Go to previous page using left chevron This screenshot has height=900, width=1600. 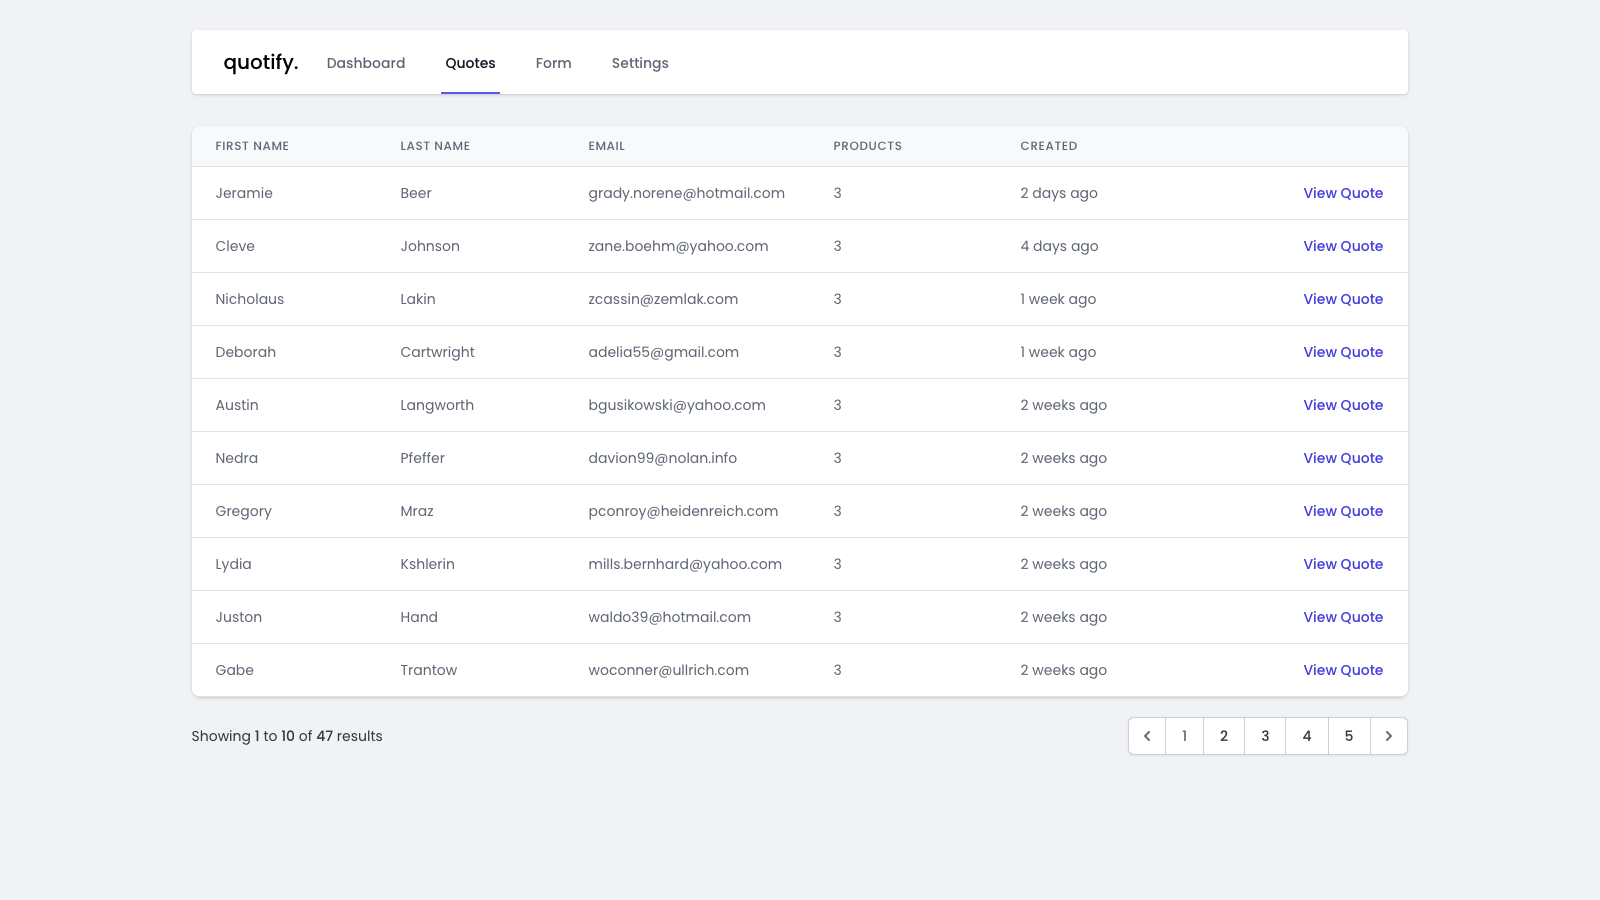[x=1147, y=736]
